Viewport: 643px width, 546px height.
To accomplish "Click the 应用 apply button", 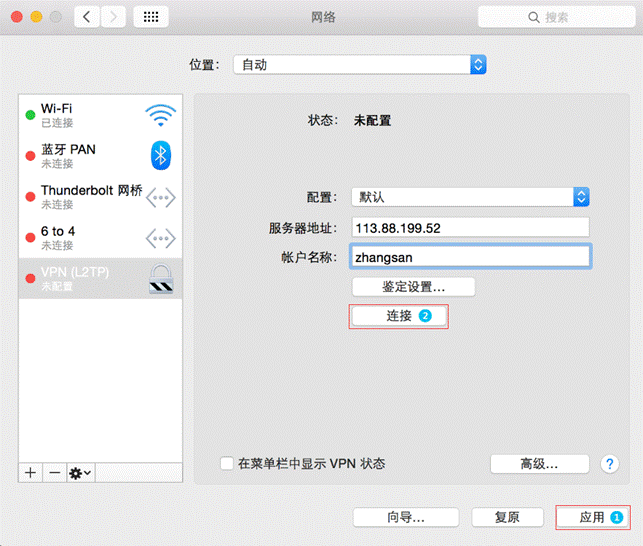I will tap(593, 517).
